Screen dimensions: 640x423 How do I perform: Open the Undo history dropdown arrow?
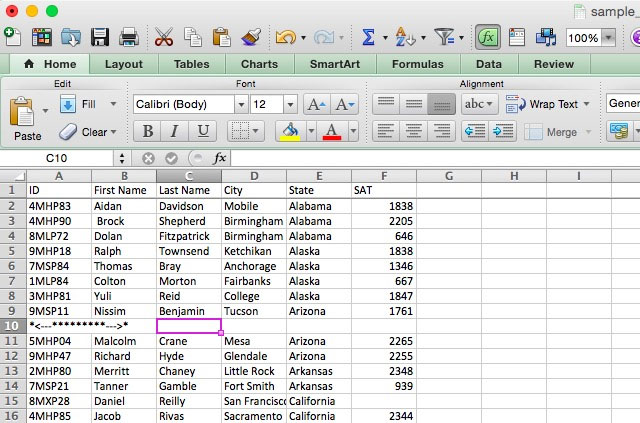click(303, 38)
